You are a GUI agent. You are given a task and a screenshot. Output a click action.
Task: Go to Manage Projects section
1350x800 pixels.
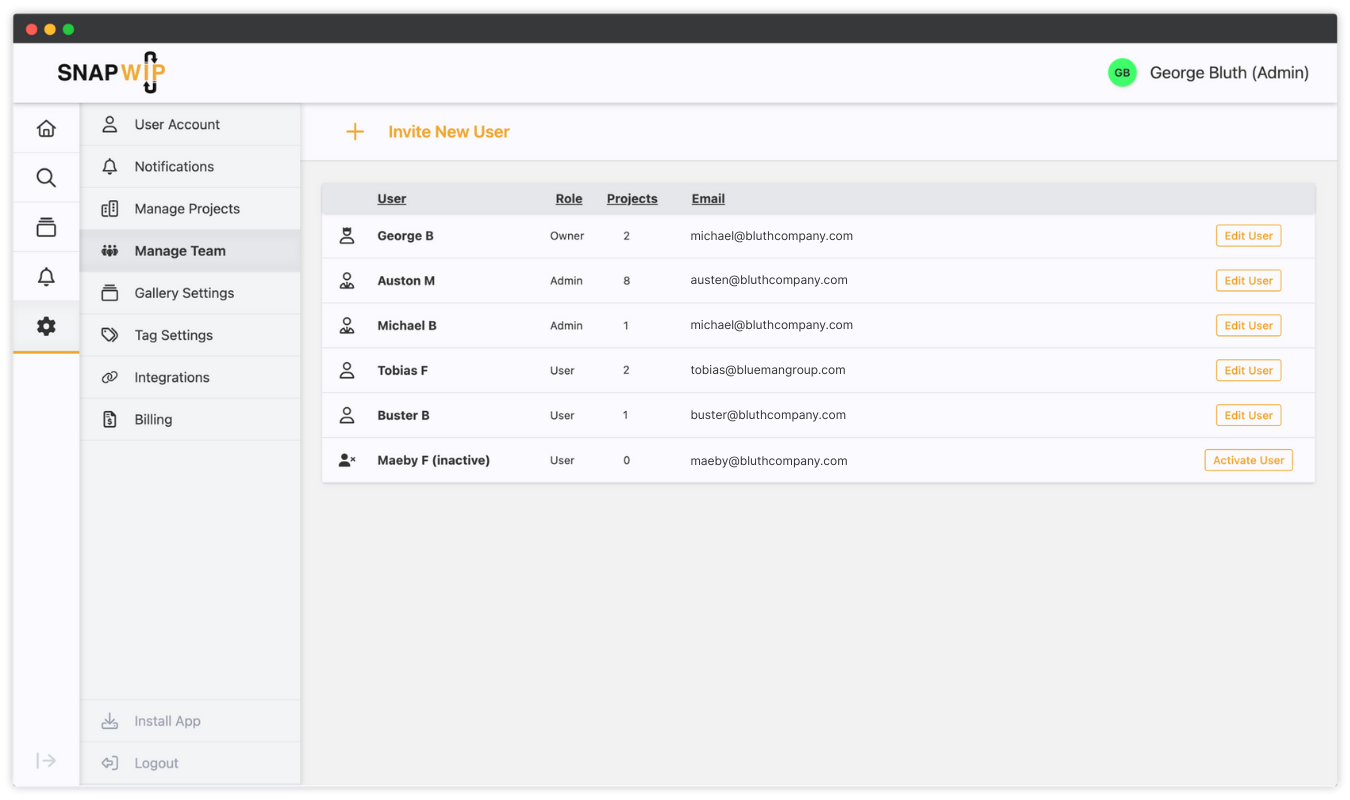(x=187, y=209)
